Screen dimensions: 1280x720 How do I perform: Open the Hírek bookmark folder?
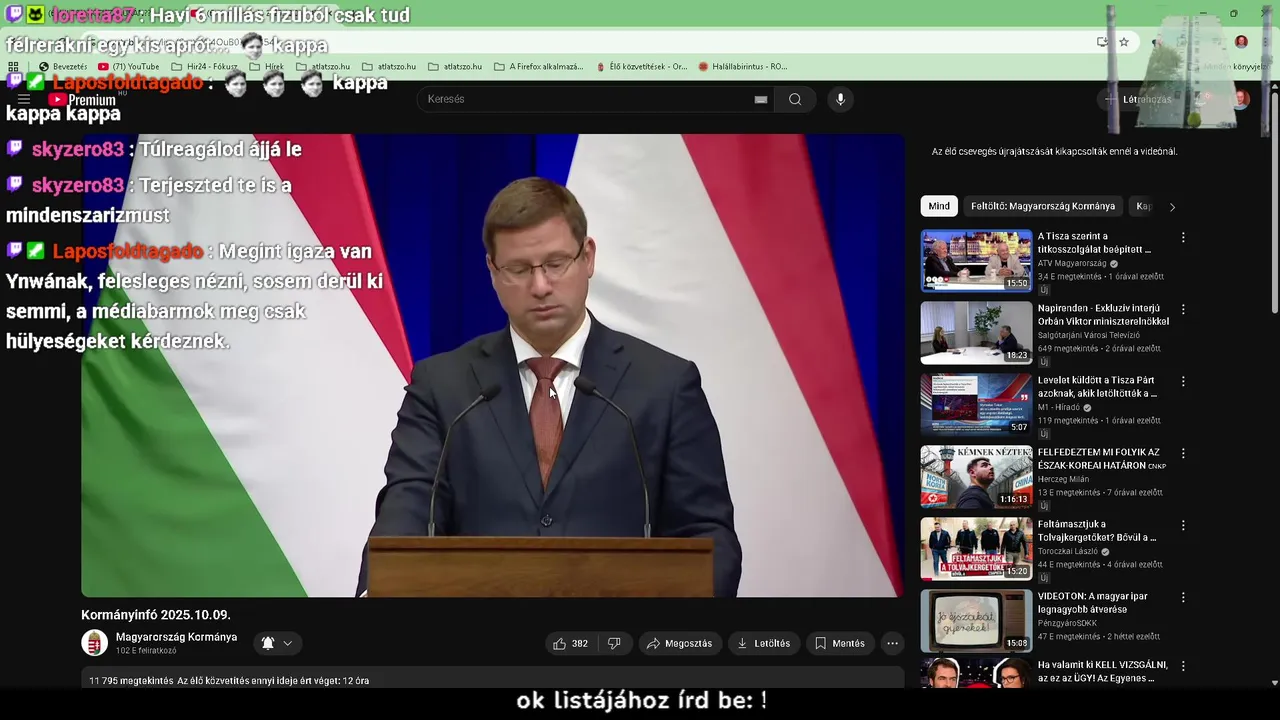tap(266, 67)
